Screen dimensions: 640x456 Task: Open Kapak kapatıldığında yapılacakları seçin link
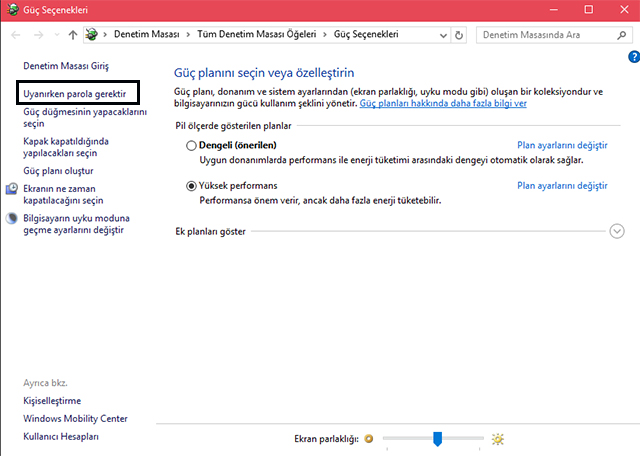click(x=66, y=147)
